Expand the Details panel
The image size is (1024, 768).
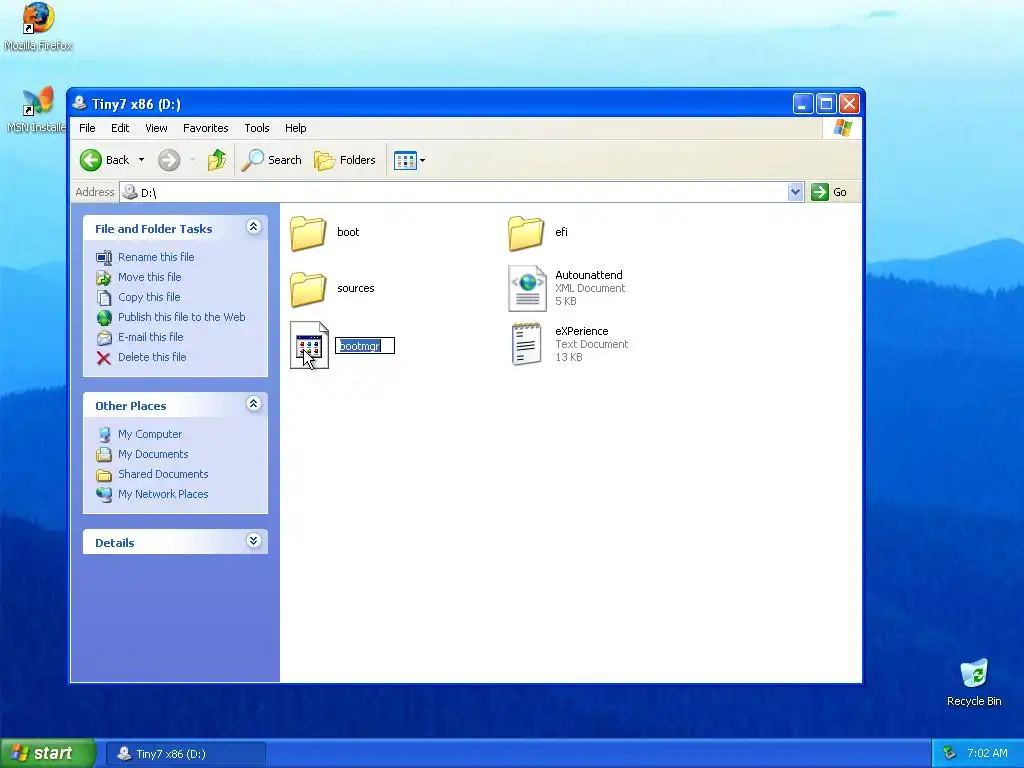(253, 541)
